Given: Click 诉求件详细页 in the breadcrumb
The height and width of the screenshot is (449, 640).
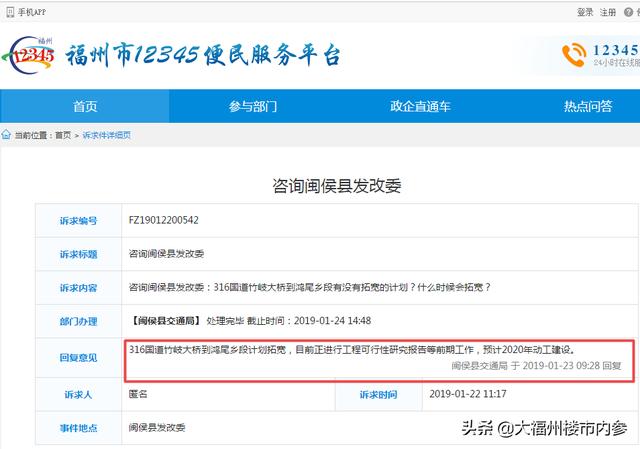Looking at the screenshot, I should tap(106, 135).
